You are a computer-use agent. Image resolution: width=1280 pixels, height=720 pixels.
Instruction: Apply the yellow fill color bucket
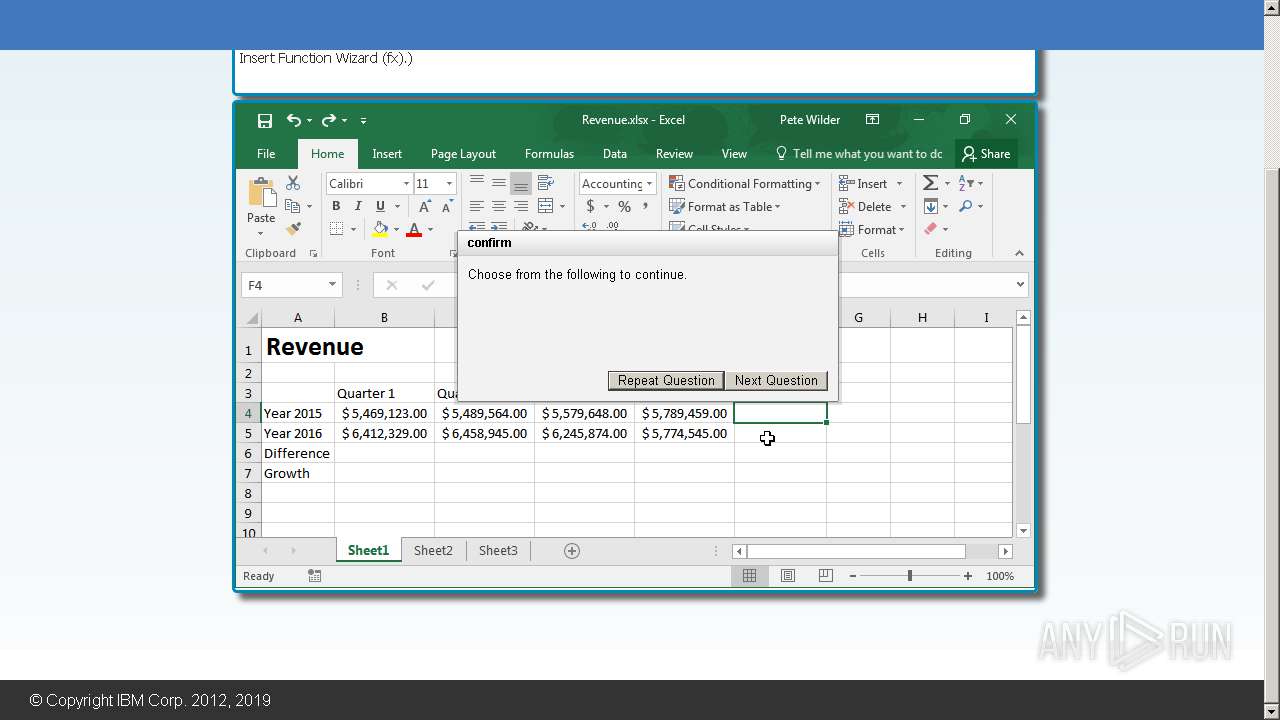click(380, 229)
